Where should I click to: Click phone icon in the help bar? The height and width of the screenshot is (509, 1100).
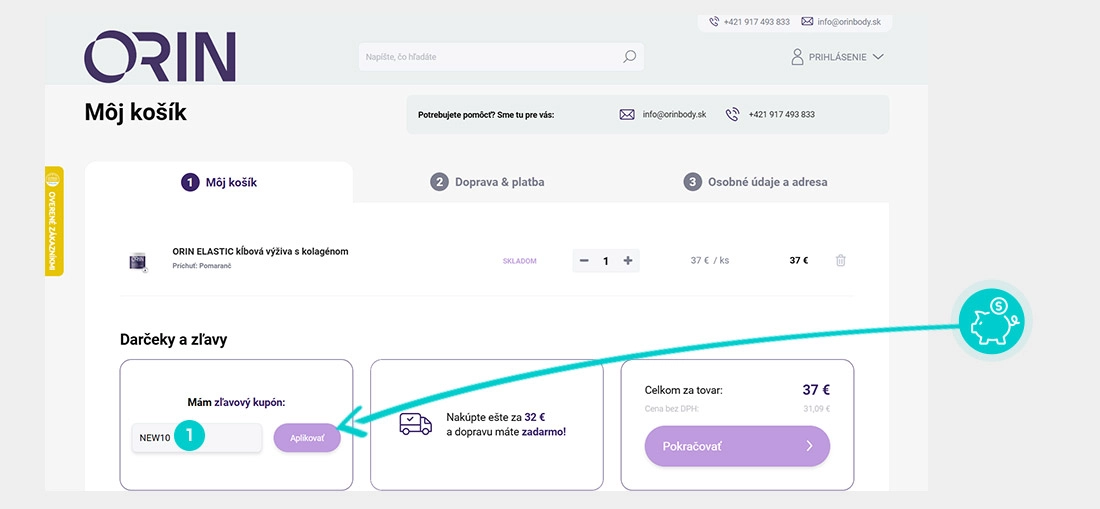point(732,114)
